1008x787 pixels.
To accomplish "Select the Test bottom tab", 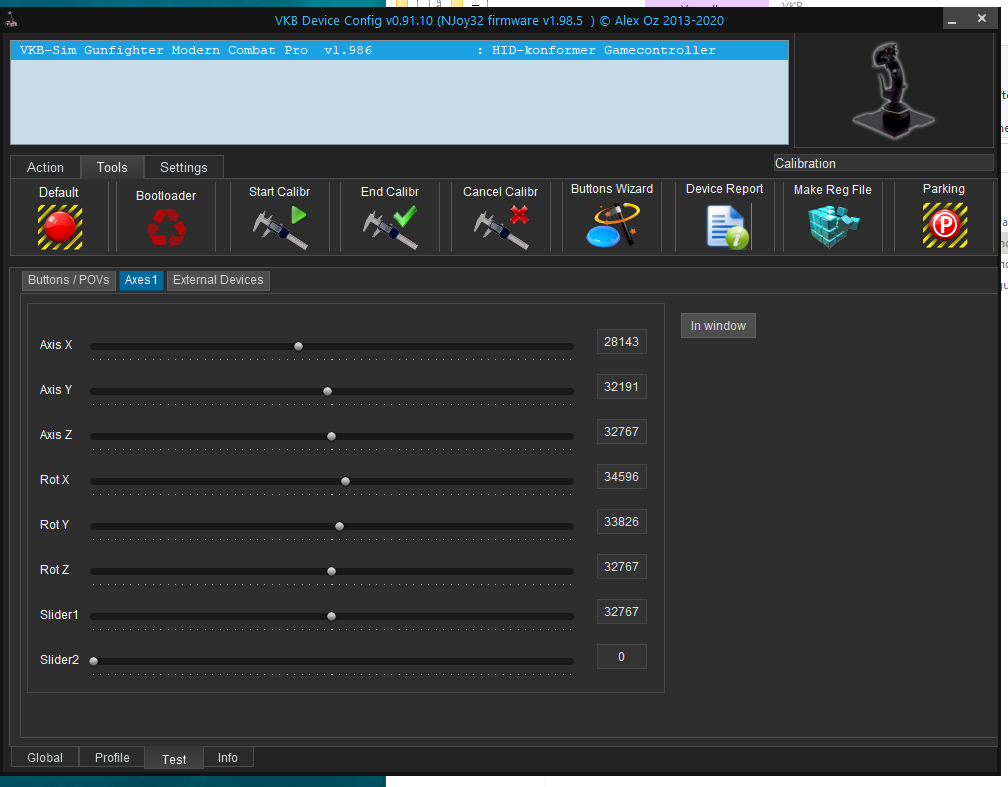I will pos(174,759).
